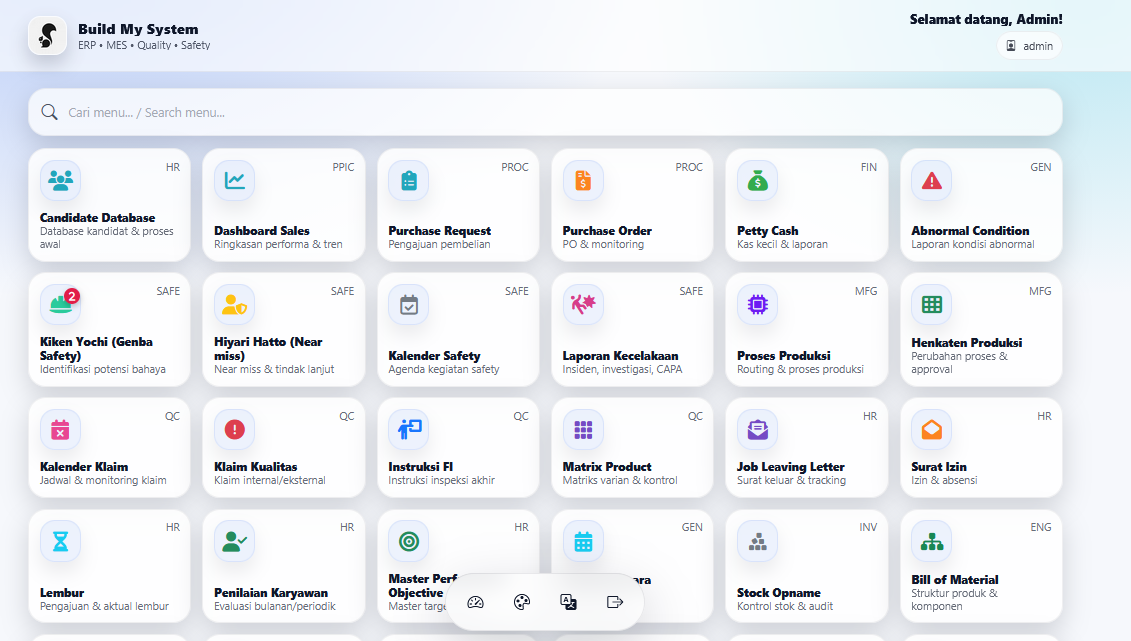The image size is (1131, 641).
Task: Click the Petty Cash money bag icon
Action: [x=757, y=181]
